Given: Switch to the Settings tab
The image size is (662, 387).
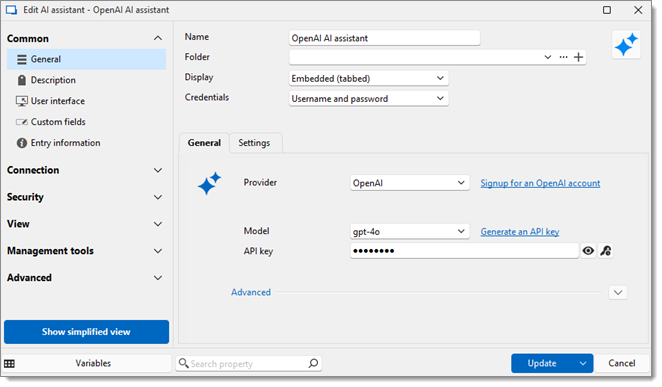Looking at the screenshot, I should tap(254, 143).
